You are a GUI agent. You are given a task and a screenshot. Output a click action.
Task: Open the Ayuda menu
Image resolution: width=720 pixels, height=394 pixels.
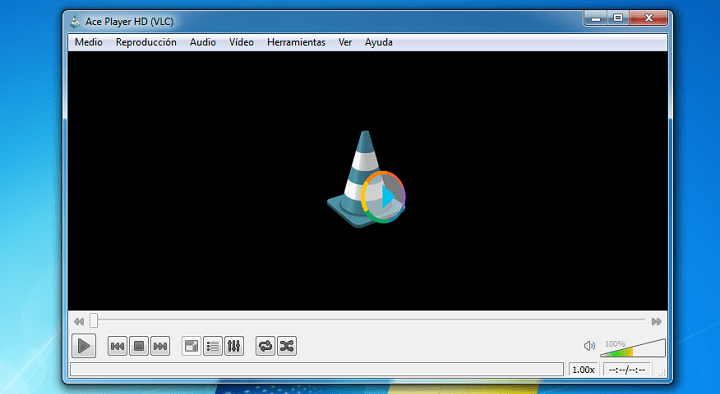pyautogui.click(x=378, y=42)
